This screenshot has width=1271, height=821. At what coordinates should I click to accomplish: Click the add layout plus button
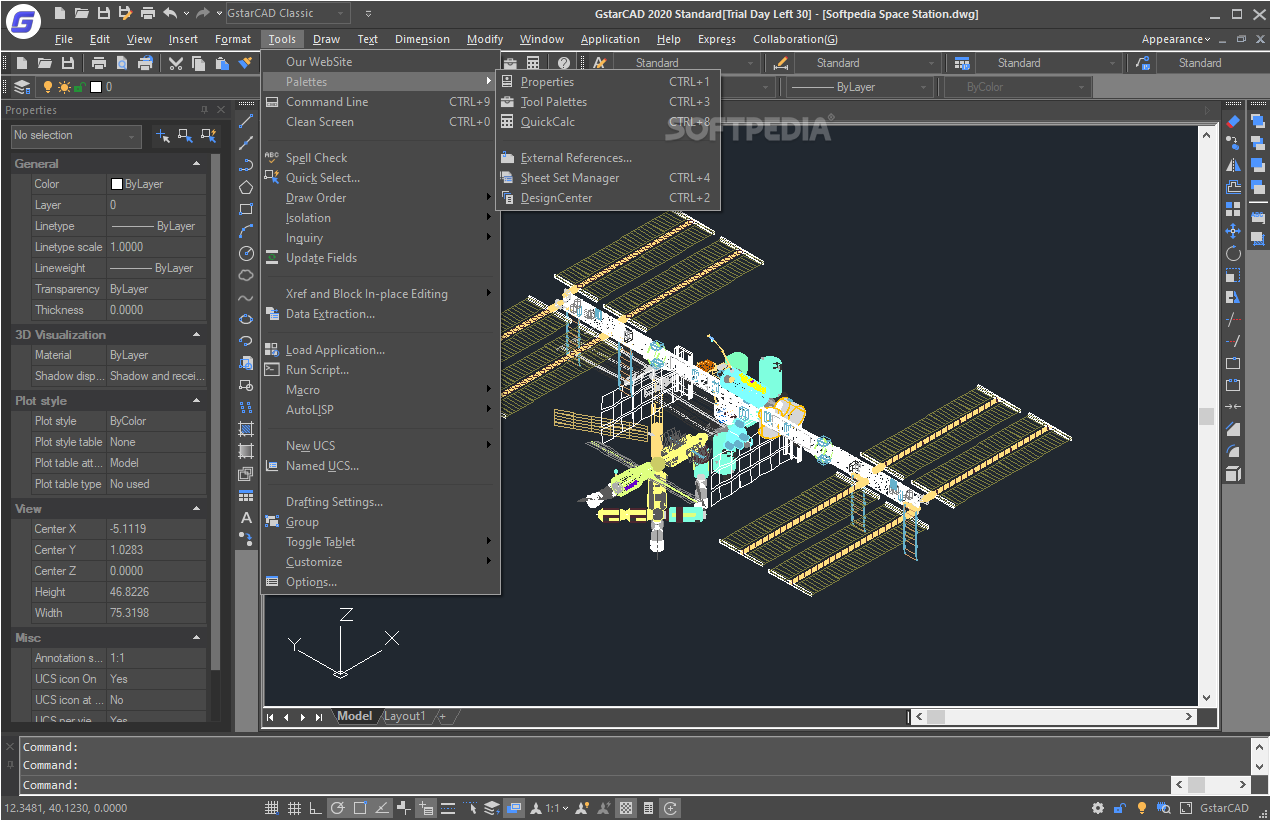[x=442, y=716]
